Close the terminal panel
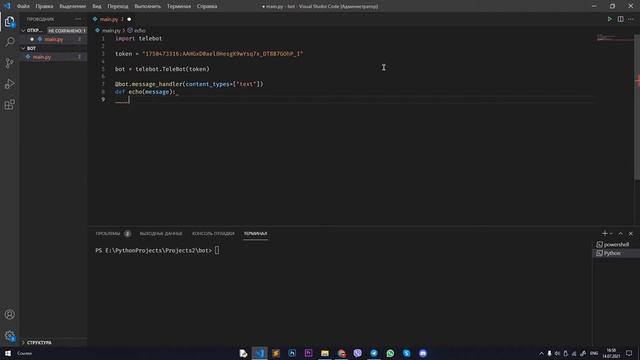Viewport: 640px width, 360px height. (x=631, y=233)
